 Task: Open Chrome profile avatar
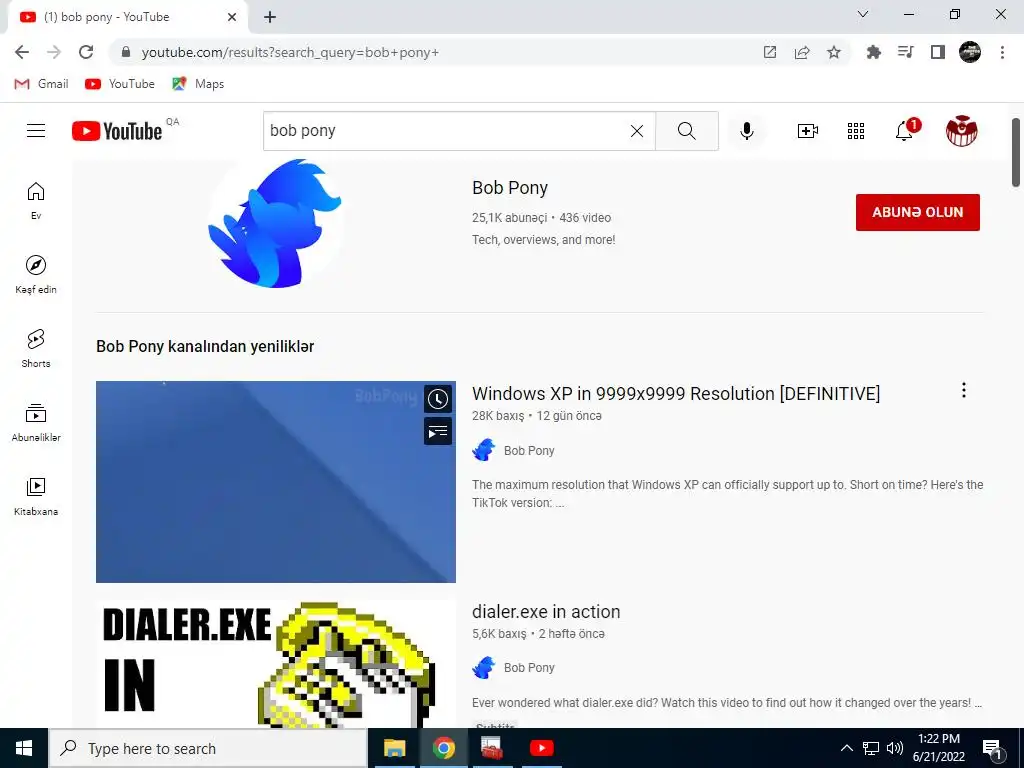tap(970, 52)
